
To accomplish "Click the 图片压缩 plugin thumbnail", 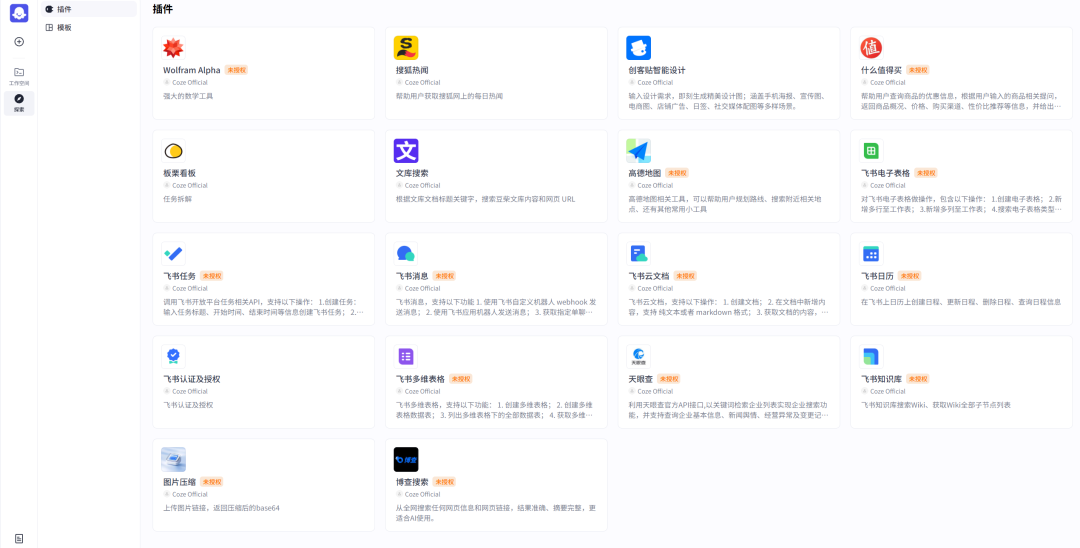I will coord(174,460).
